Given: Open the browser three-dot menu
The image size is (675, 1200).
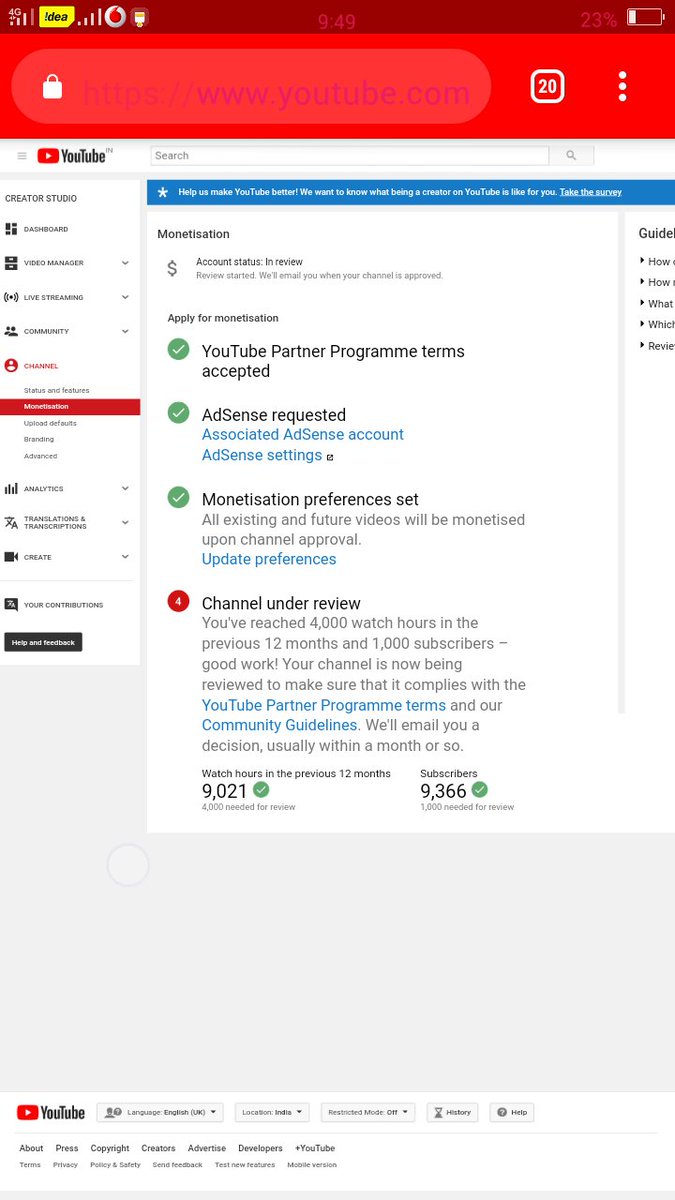Looking at the screenshot, I should click(622, 87).
